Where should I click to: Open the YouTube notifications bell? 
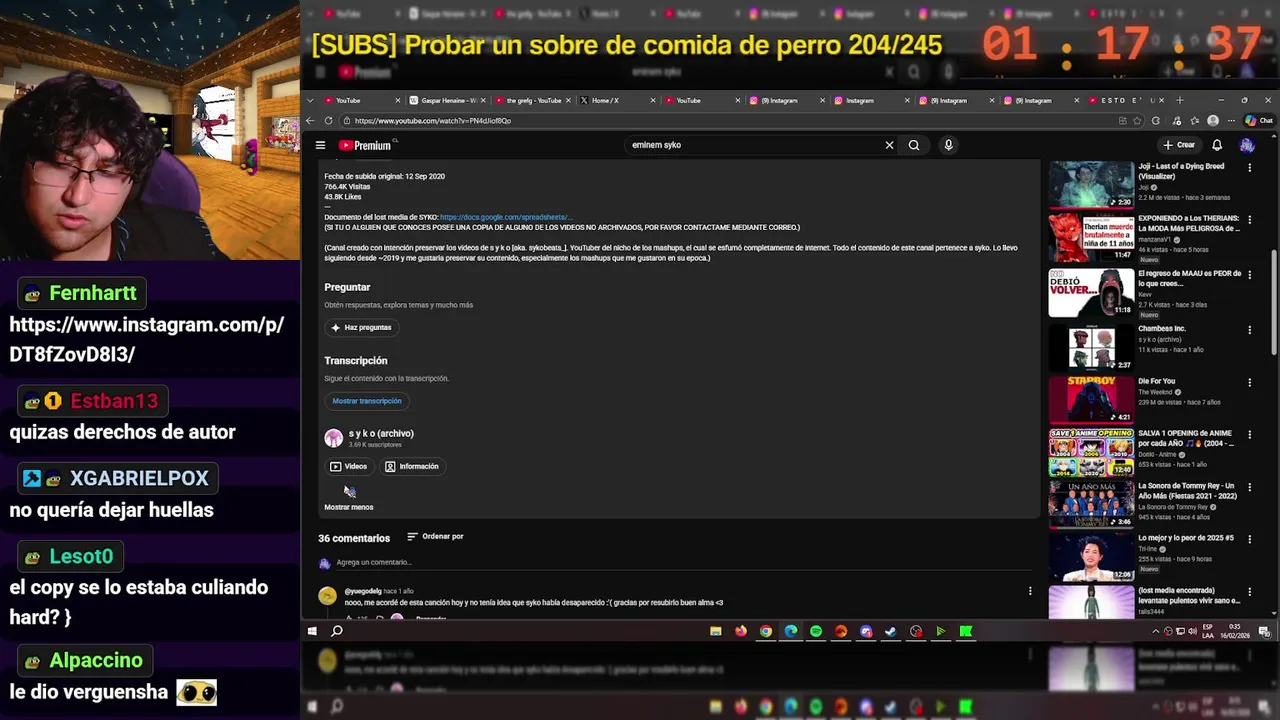coord(1217,145)
